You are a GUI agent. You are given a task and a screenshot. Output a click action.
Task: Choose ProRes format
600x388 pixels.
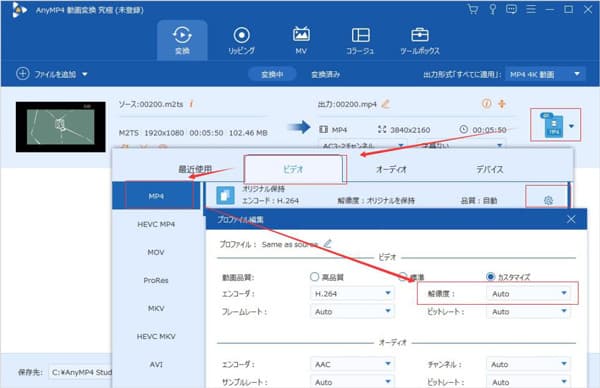pos(156,280)
